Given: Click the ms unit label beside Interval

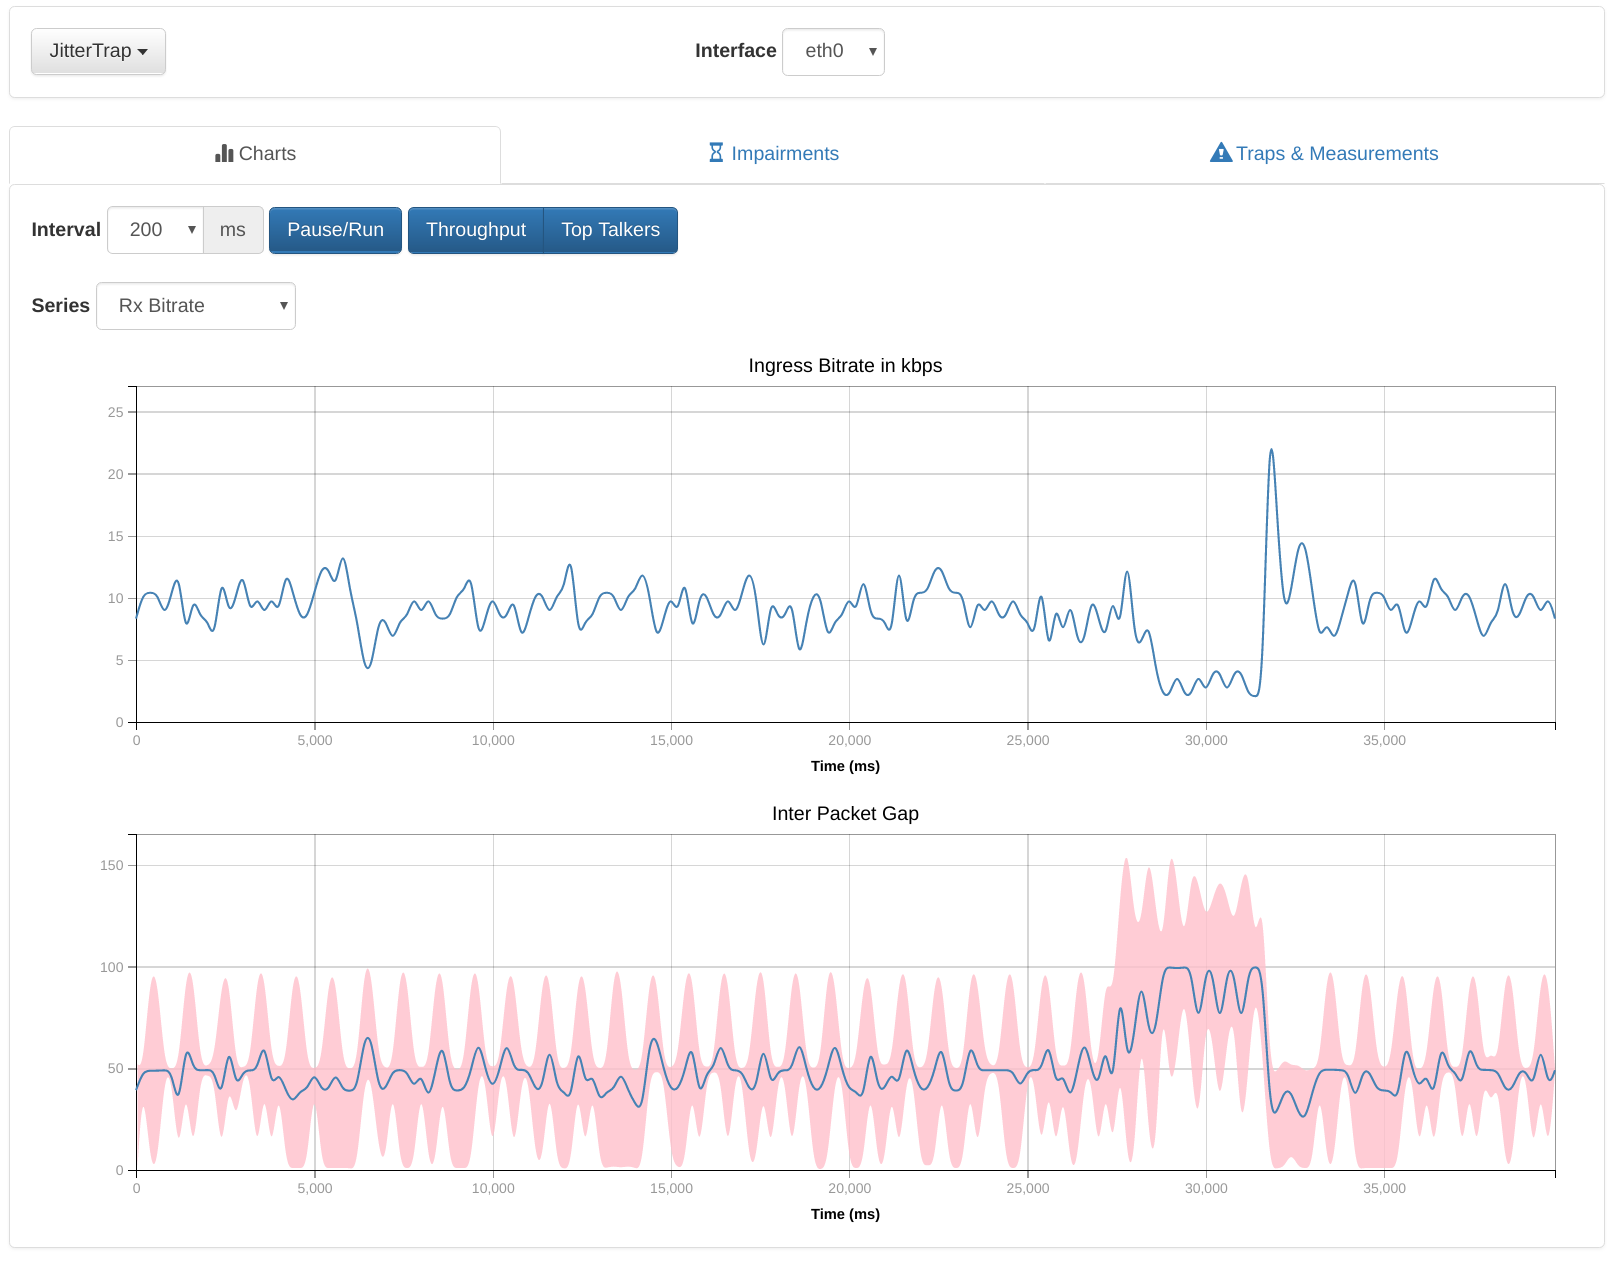Looking at the screenshot, I should point(233,230).
